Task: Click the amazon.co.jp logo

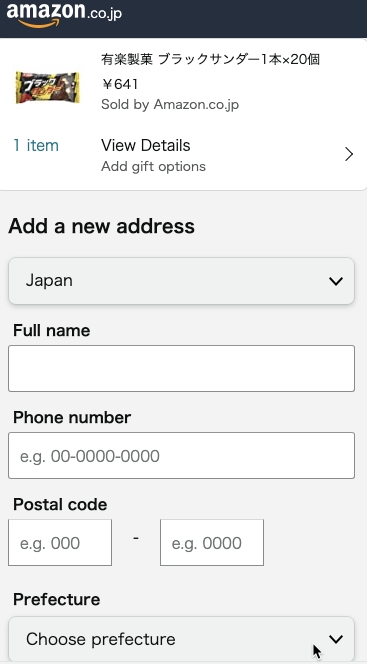Action: click(64, 14)
